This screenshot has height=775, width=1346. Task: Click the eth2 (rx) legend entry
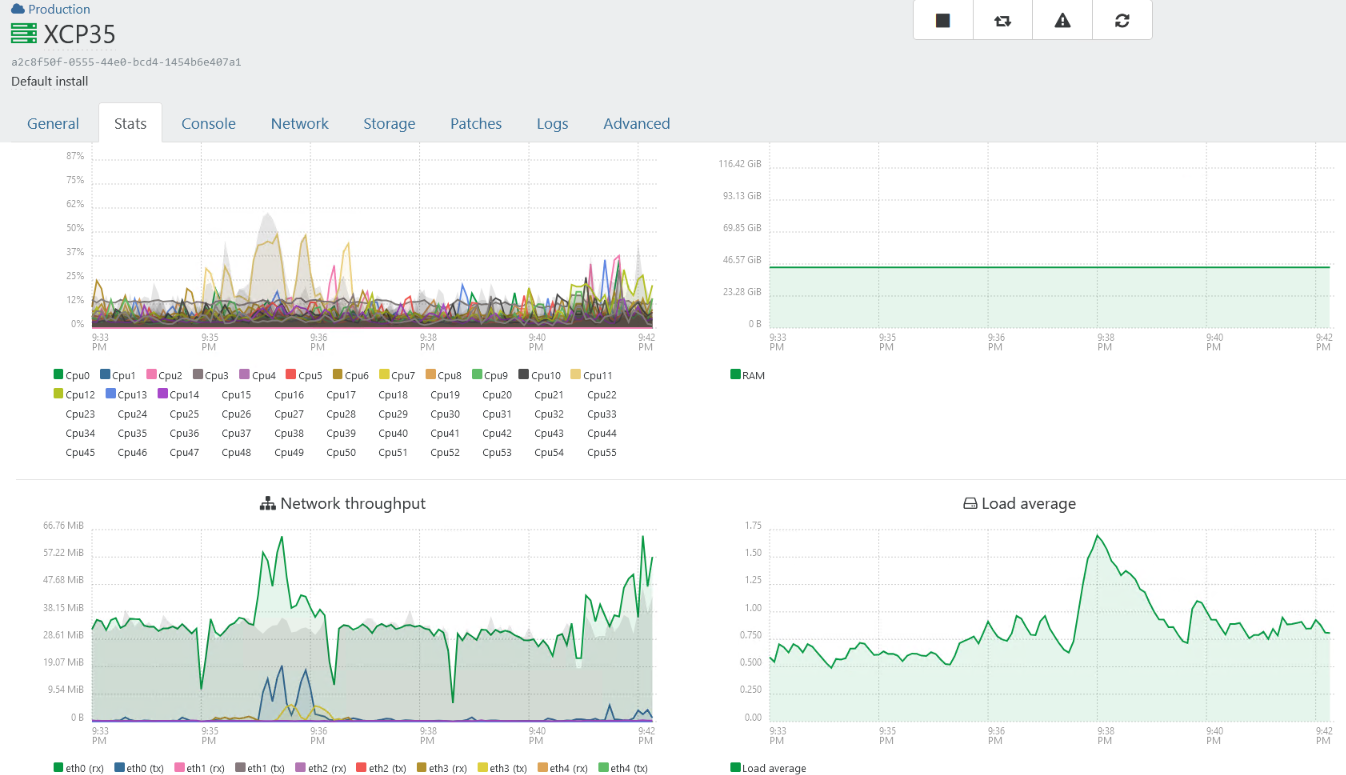pos(320,768)
